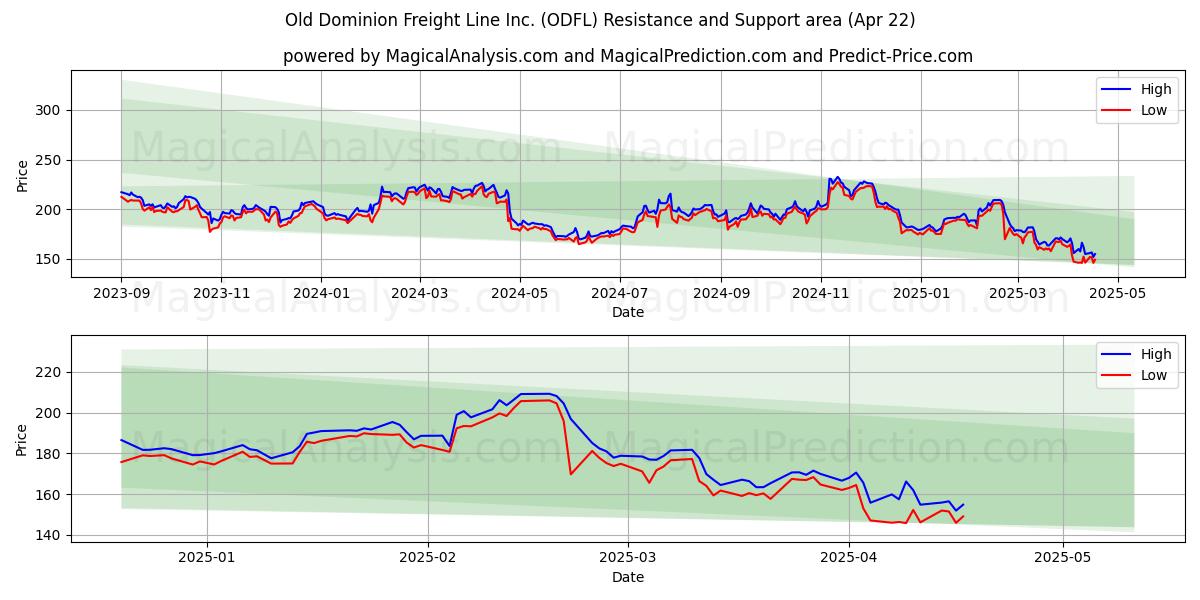Click 'High' in the lower chart legend
The height and width of the screenshot is (600, 1200).
click(x=1156, y=354)
